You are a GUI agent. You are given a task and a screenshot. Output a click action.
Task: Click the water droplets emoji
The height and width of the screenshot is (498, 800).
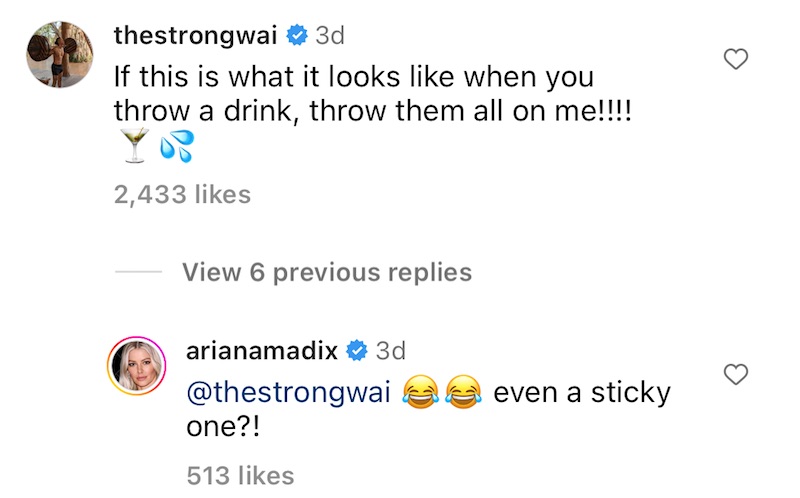coord(176,147)
